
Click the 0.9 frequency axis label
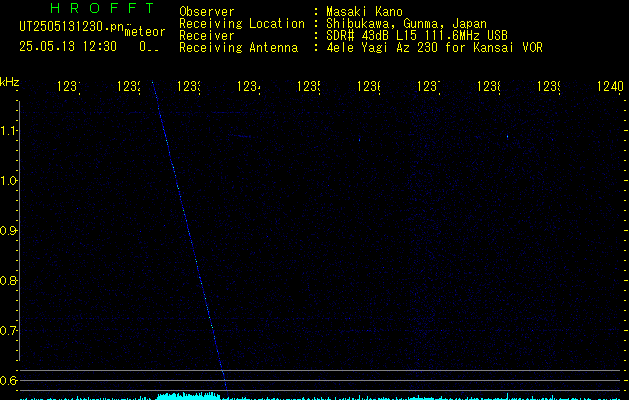click(8, 231)
